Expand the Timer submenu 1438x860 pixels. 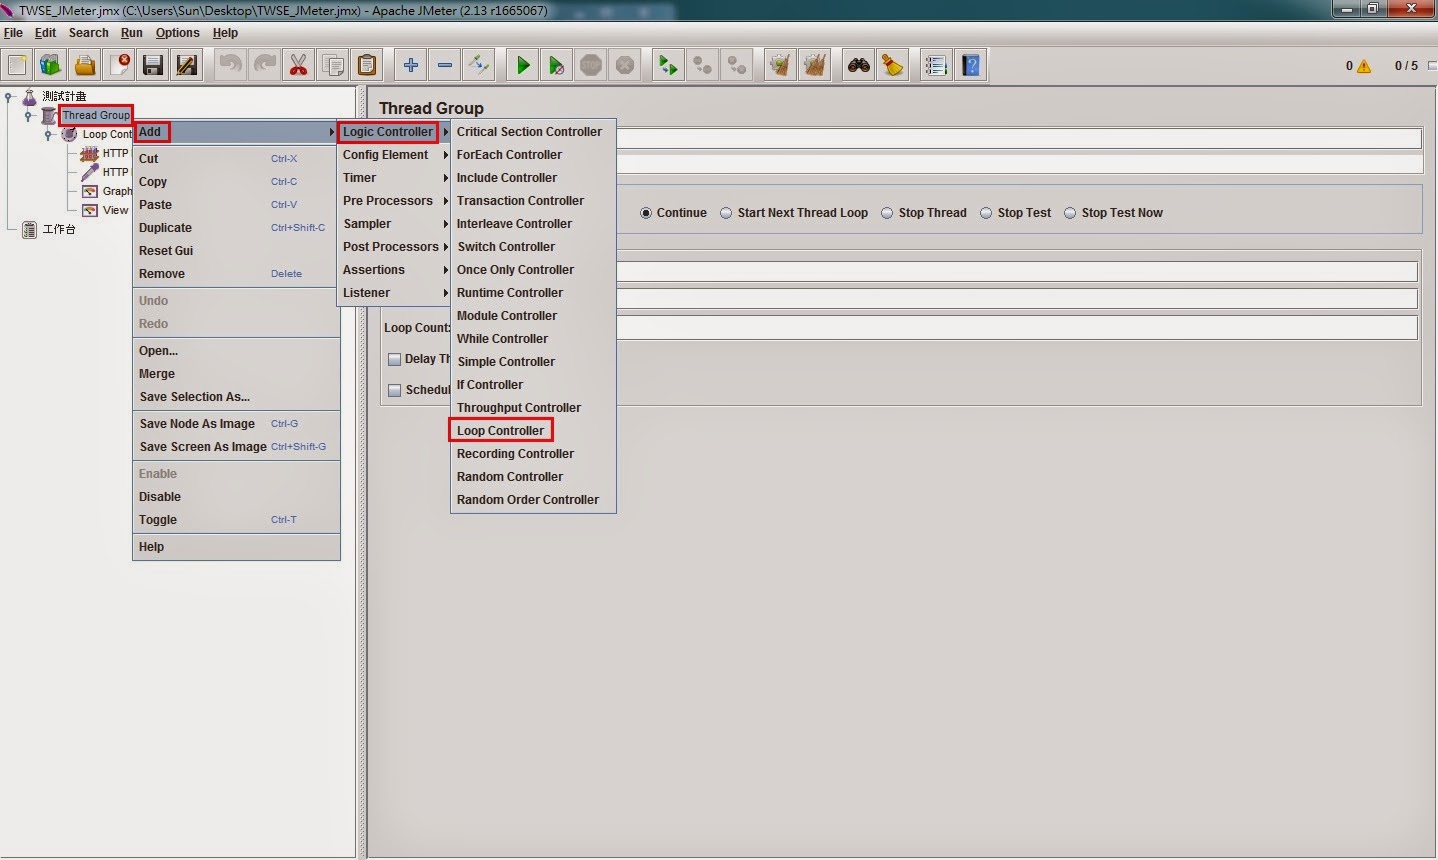click(394, 178)
